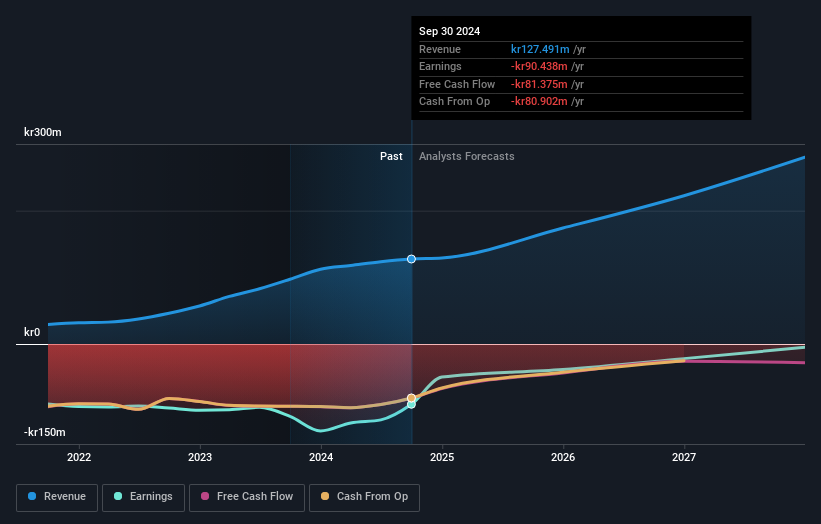821x524 pixels.
Task: Click the 2024 x-axis label
Action: click(321, 458)
